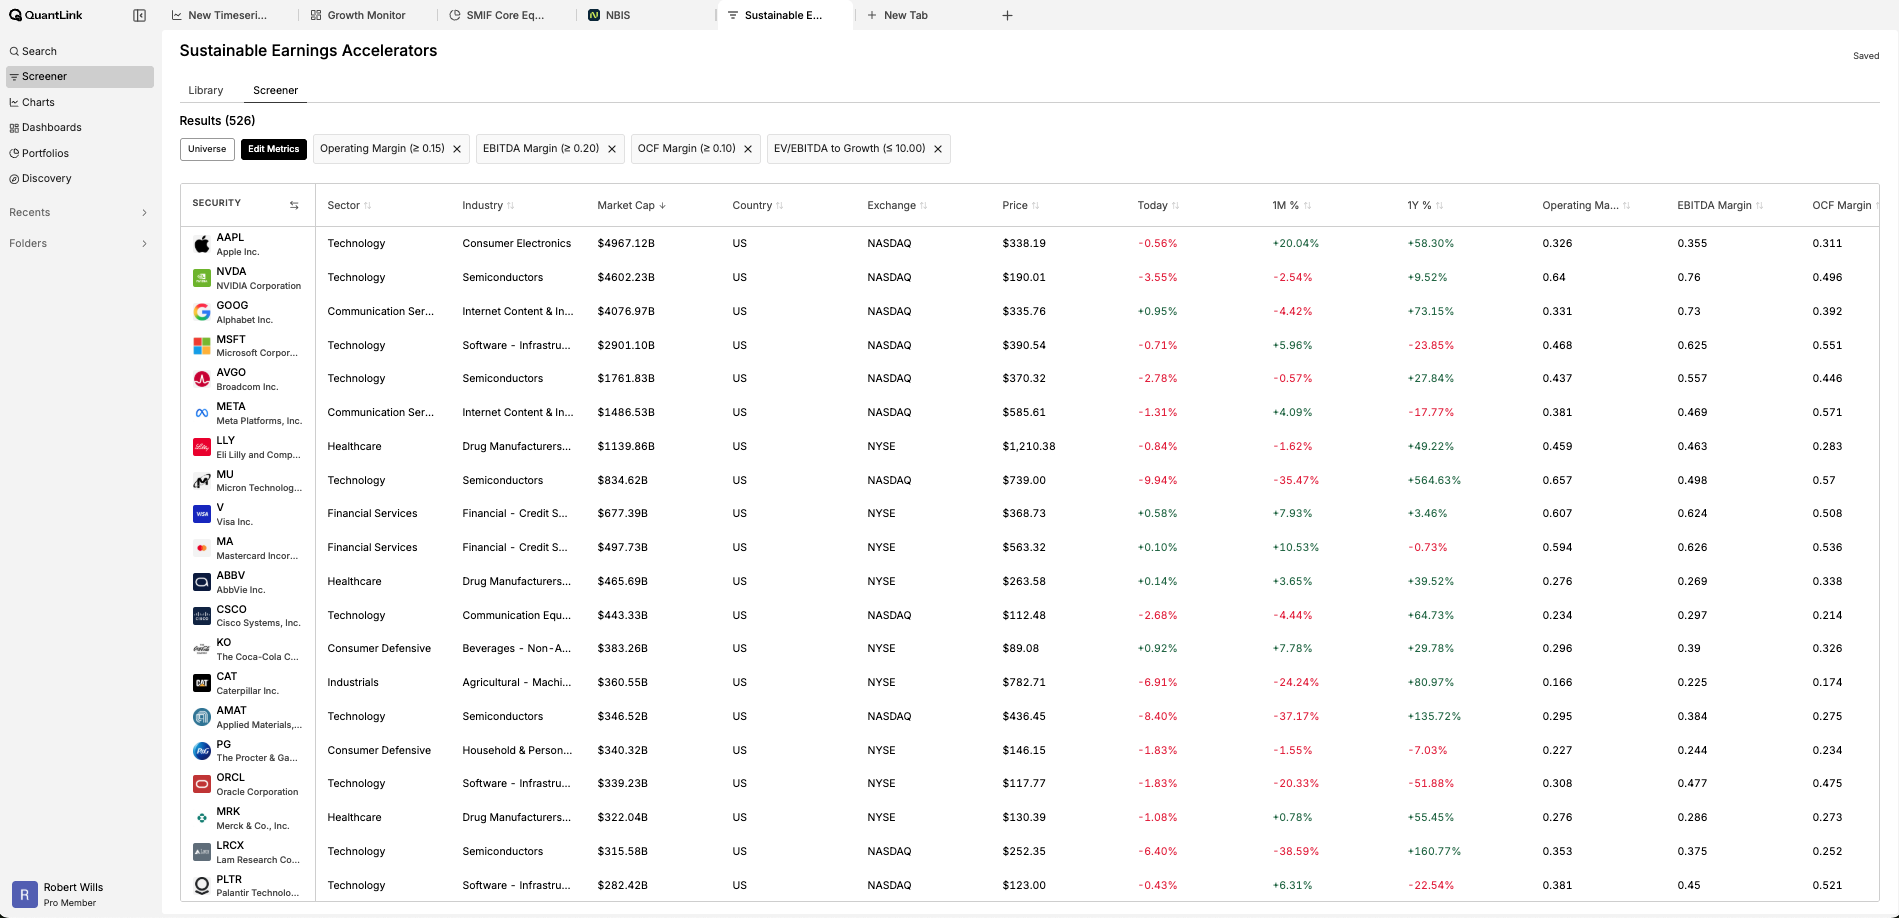Click the QuantLink logo
Screen dimensions: 1899x918
(x=46, y=15)
